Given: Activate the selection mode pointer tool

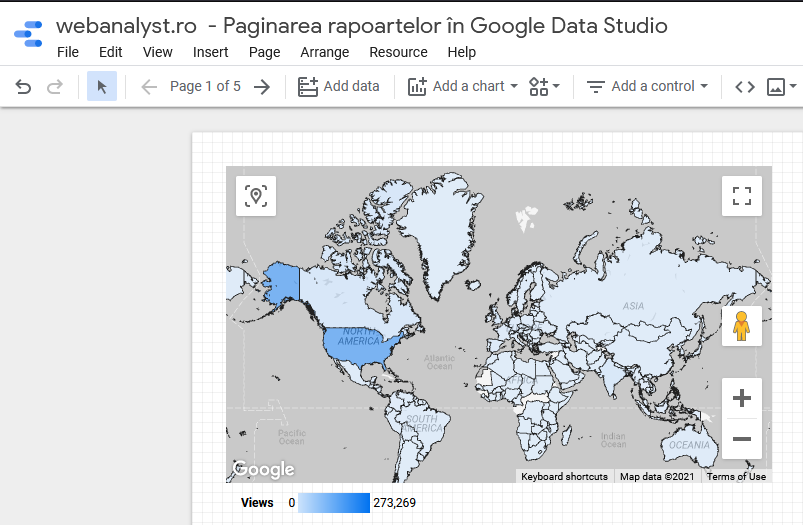Looking at the screenshot, I should (x=102, y=86).
